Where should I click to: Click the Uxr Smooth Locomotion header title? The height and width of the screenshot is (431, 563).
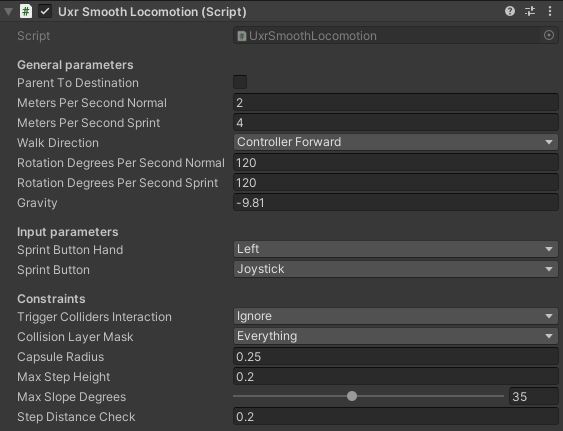pos(152,12)
